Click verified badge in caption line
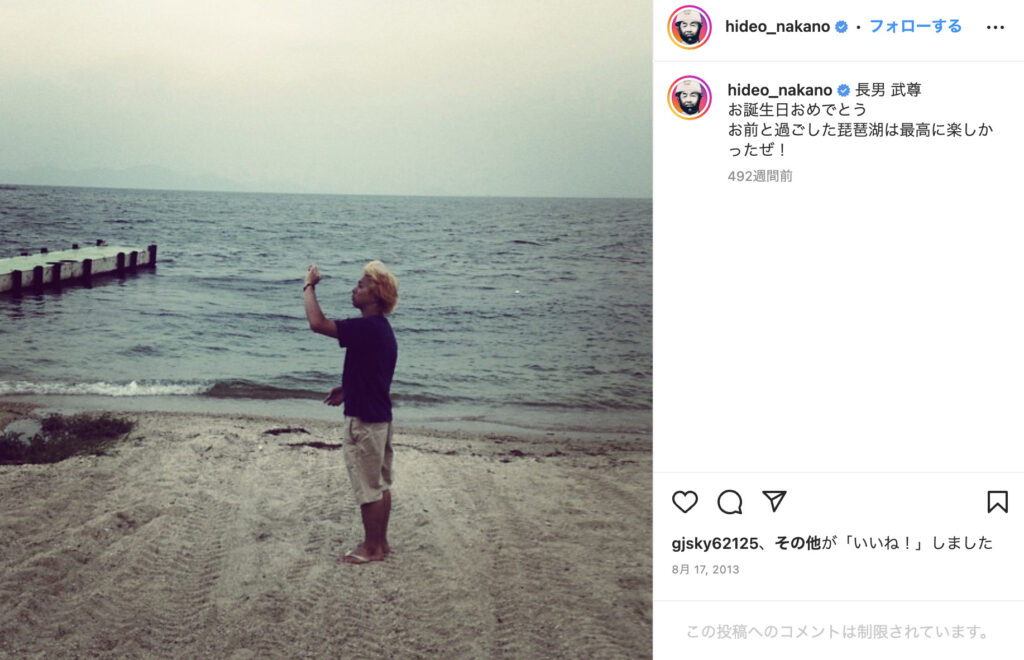 coord(844,90)
